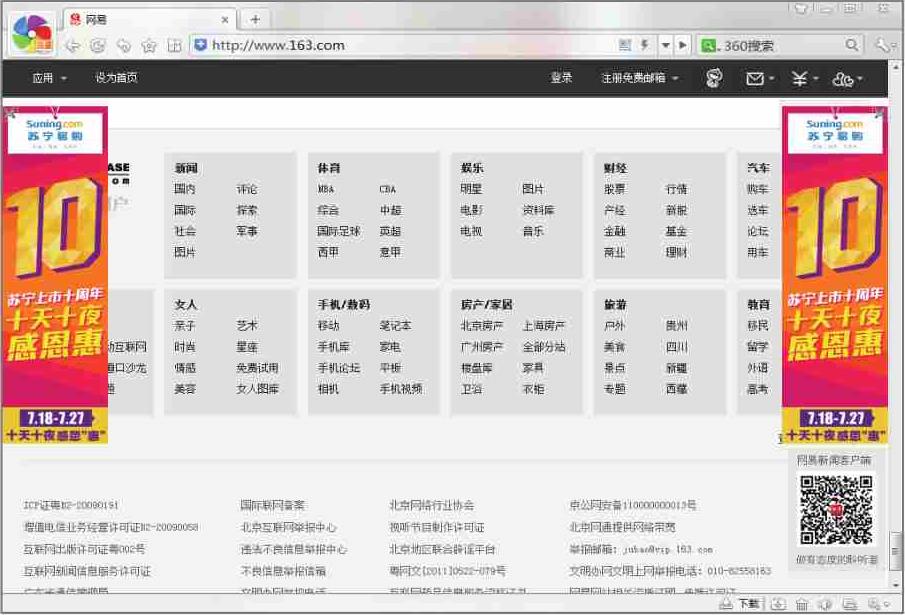Click the 设为首页 link
905x615 pixels.
point(116,78)
